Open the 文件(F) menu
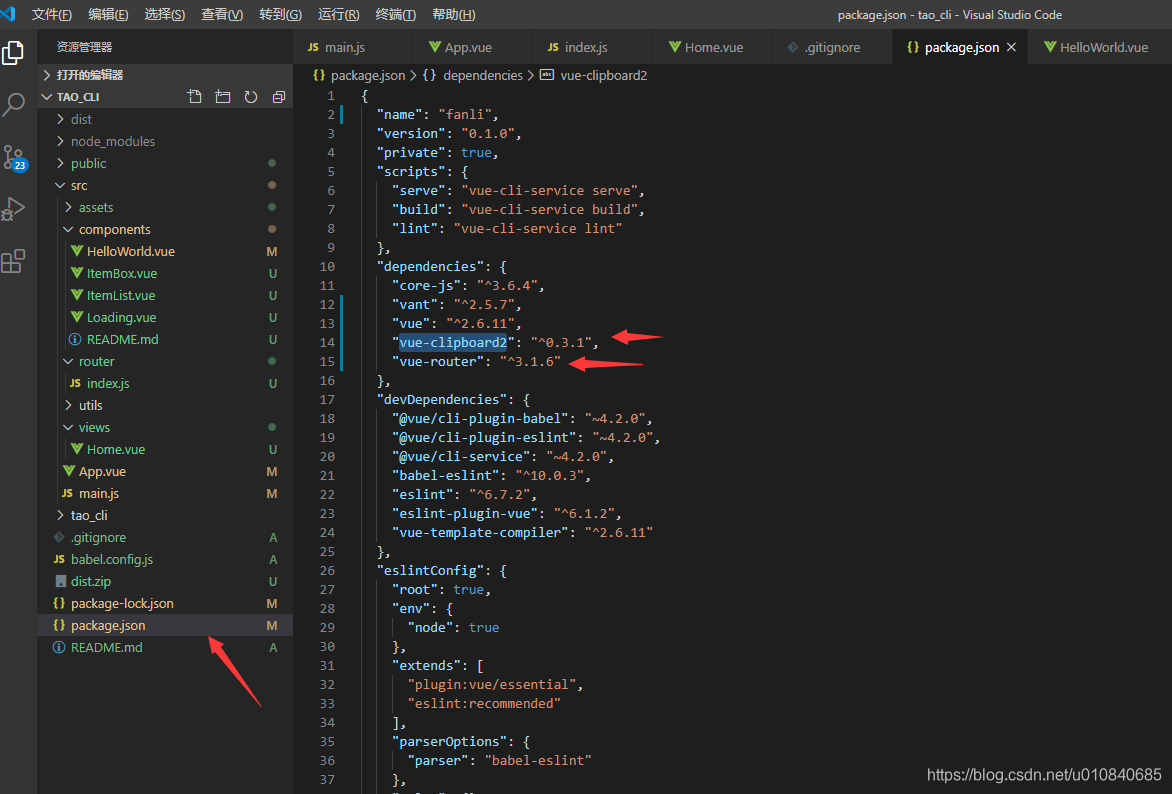The height and width of the screenshot is (794, 1172). 52,14
